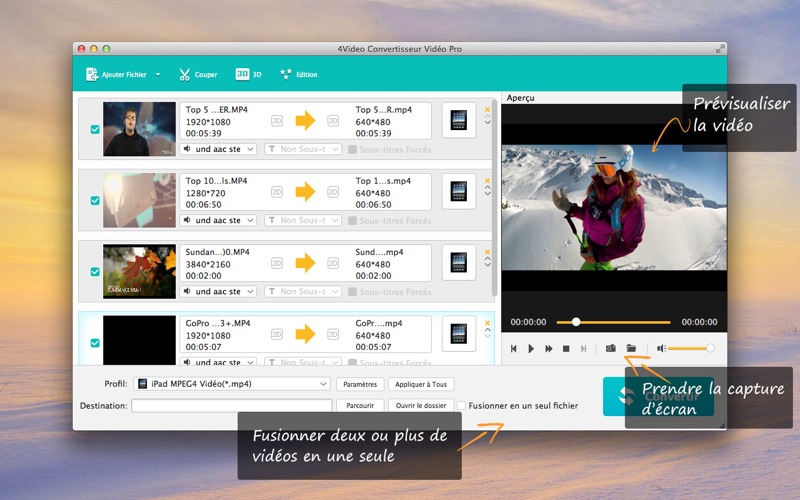
Task: Adjust the preview volume slider
Action: [691, 348]
